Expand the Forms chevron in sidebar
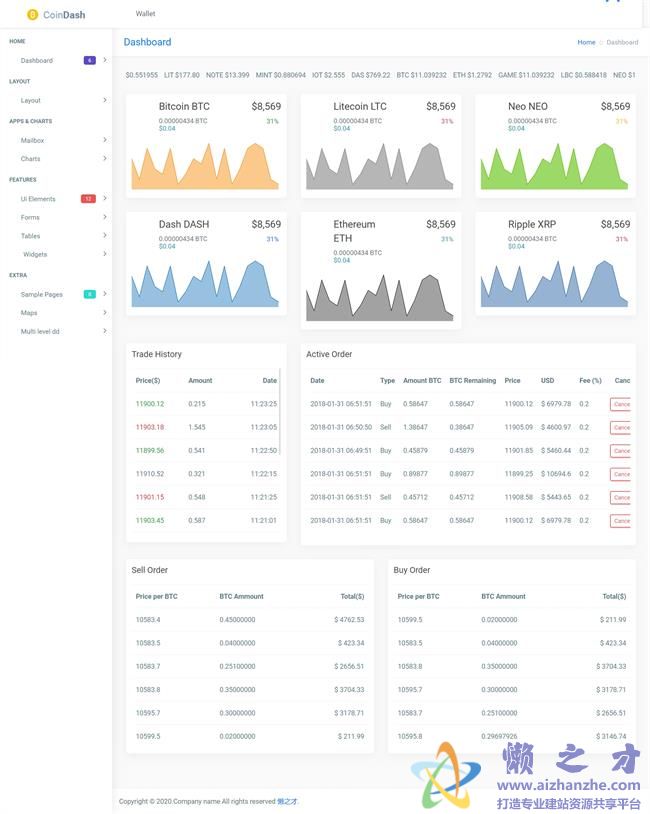This screenshot has width=650, height=814. pos(104,217)
